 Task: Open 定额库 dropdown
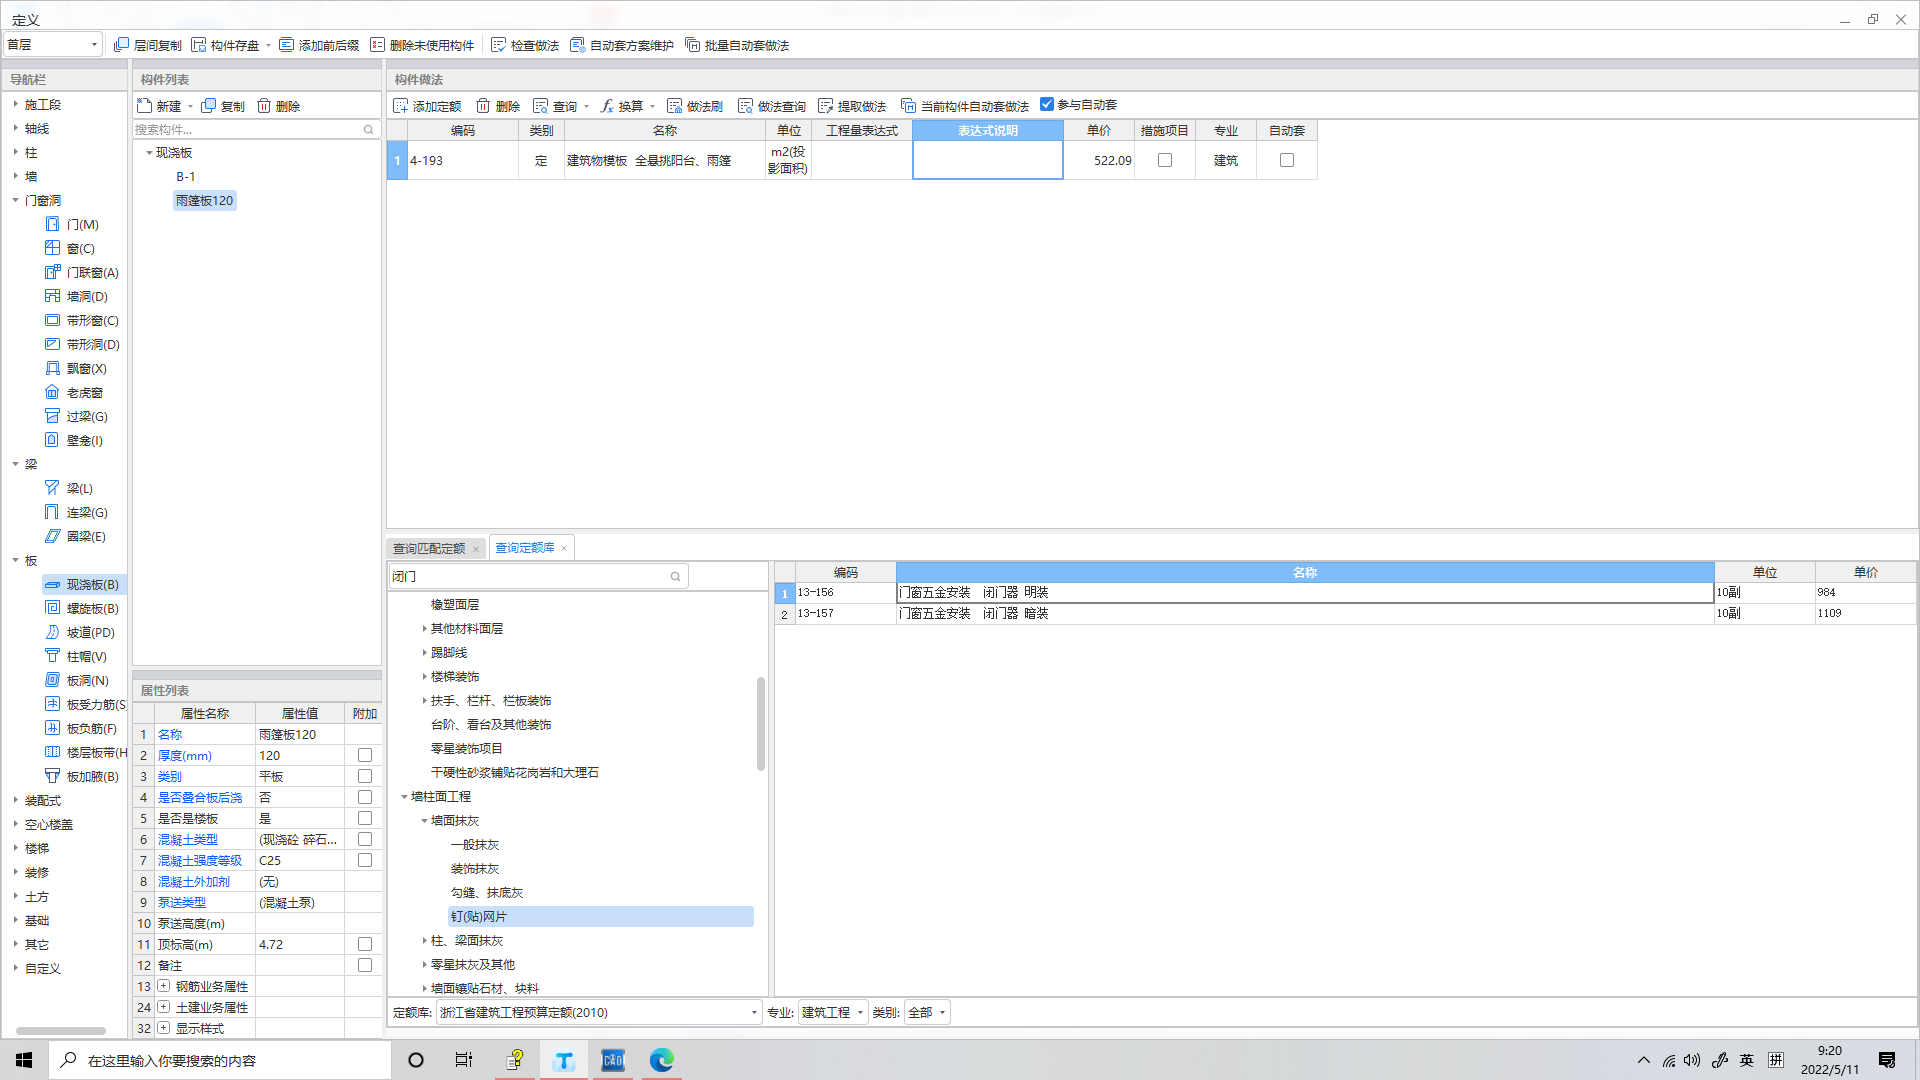pos(599,1013)
